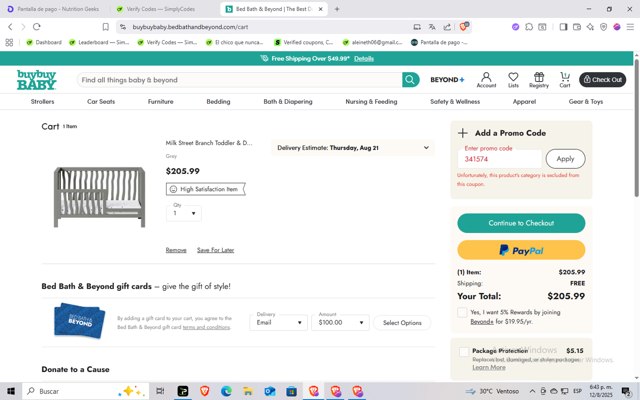Viewport: 640px width, 400px height.
Task: Open the Bath & Diapering menu
Action: (x=288, y=102)
